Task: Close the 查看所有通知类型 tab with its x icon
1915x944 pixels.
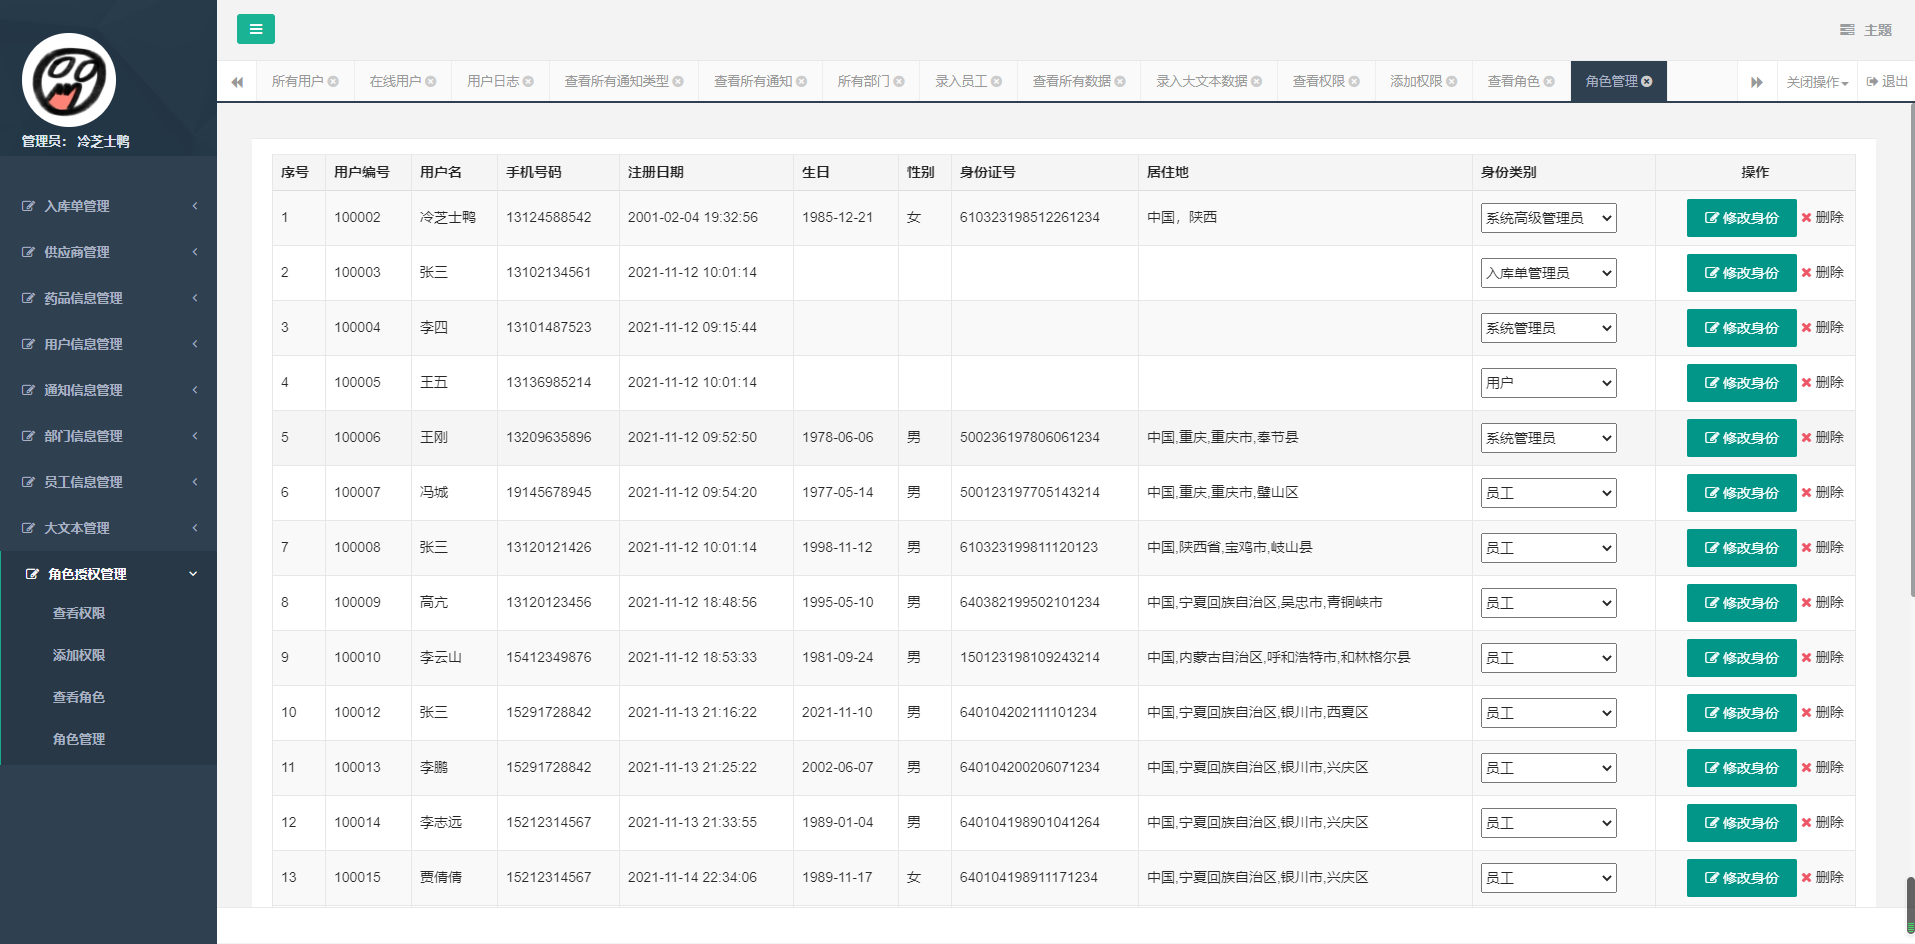Action: [x=678, y=81]
